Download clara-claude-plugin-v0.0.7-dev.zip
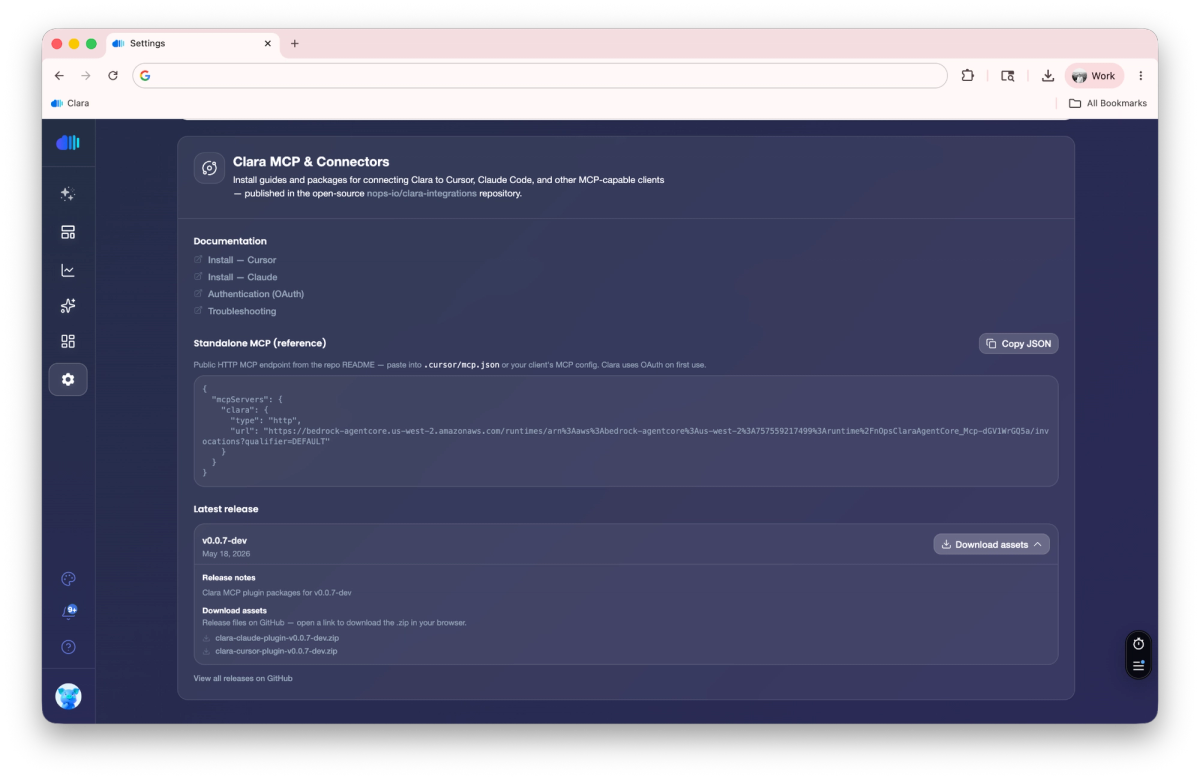 click(x=277, y=637)
